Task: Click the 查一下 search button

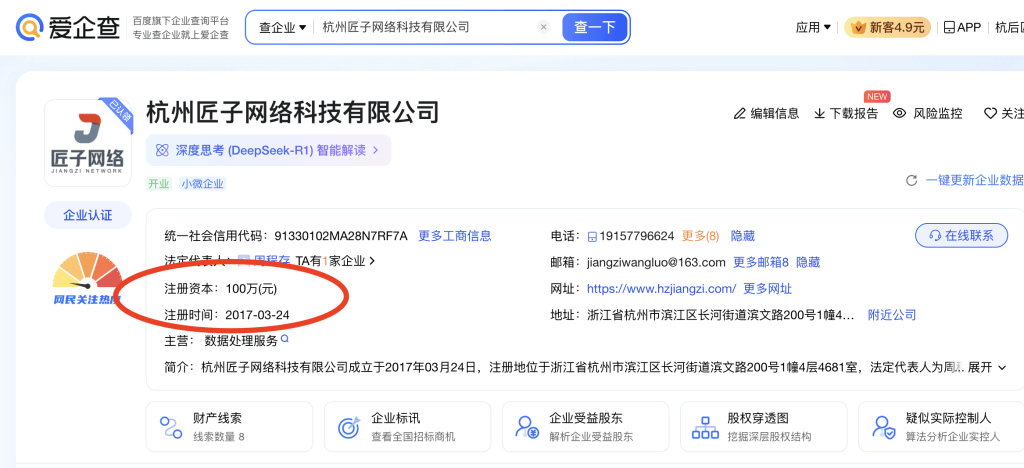Action: click(x=595, y=27)
